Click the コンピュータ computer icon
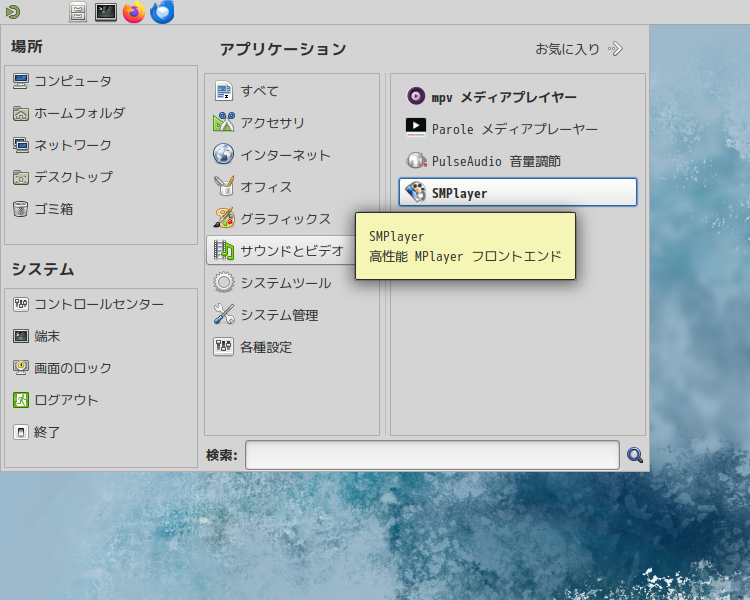750x600 pixels. tap(21, 81)
